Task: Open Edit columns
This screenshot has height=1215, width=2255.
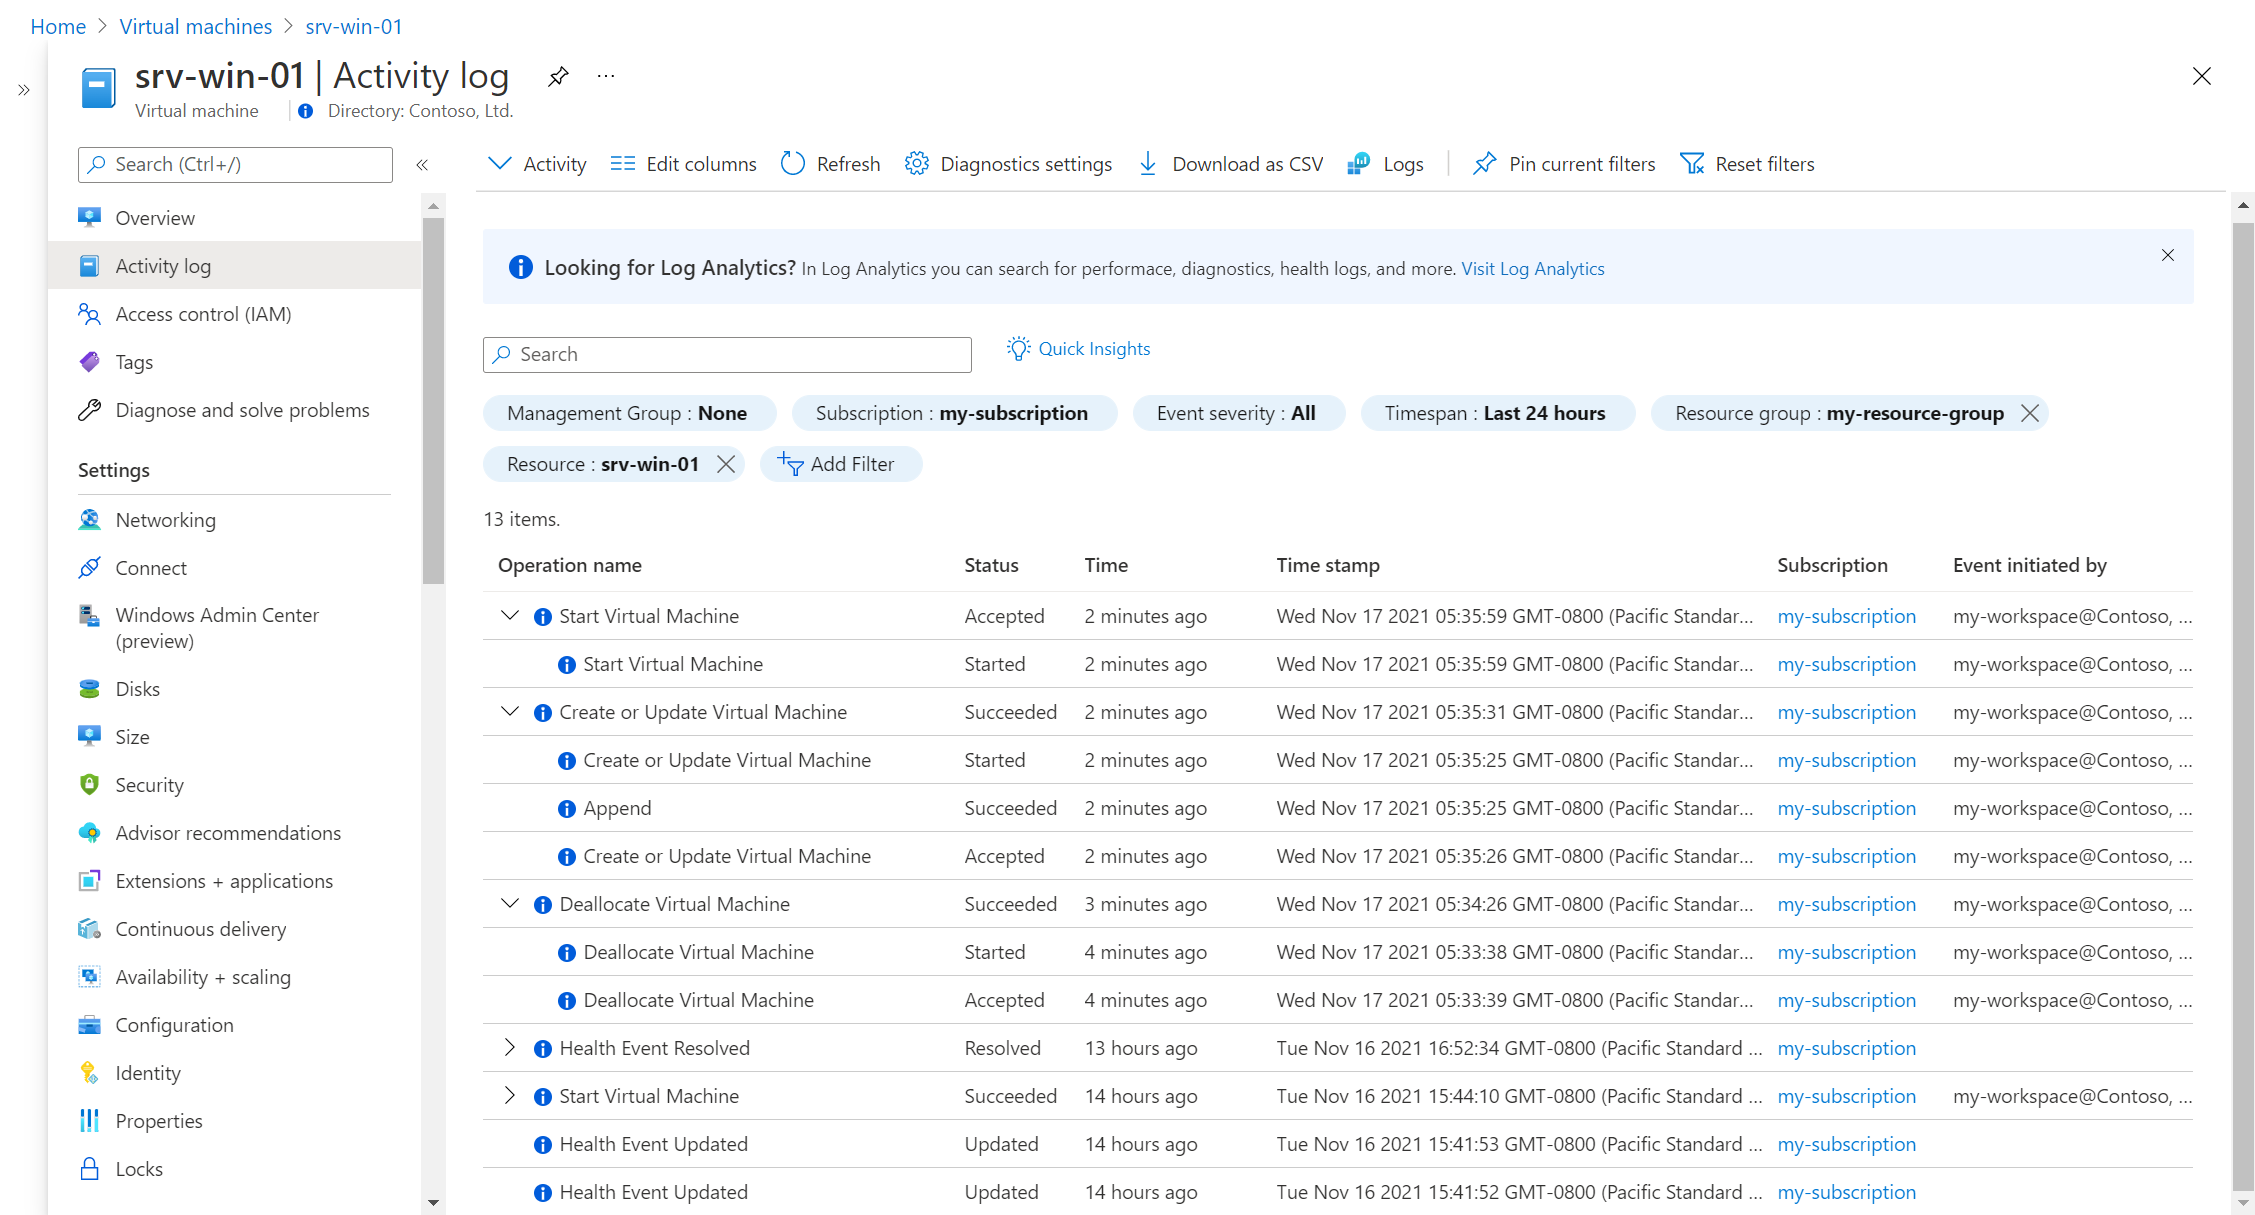Action: click(x=683, y=164)
